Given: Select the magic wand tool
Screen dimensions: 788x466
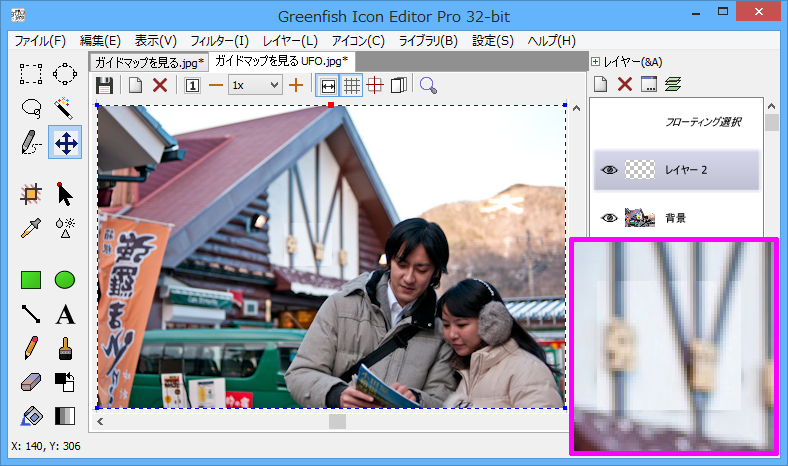Looking at the screenshot, I should tap(65, 108).
